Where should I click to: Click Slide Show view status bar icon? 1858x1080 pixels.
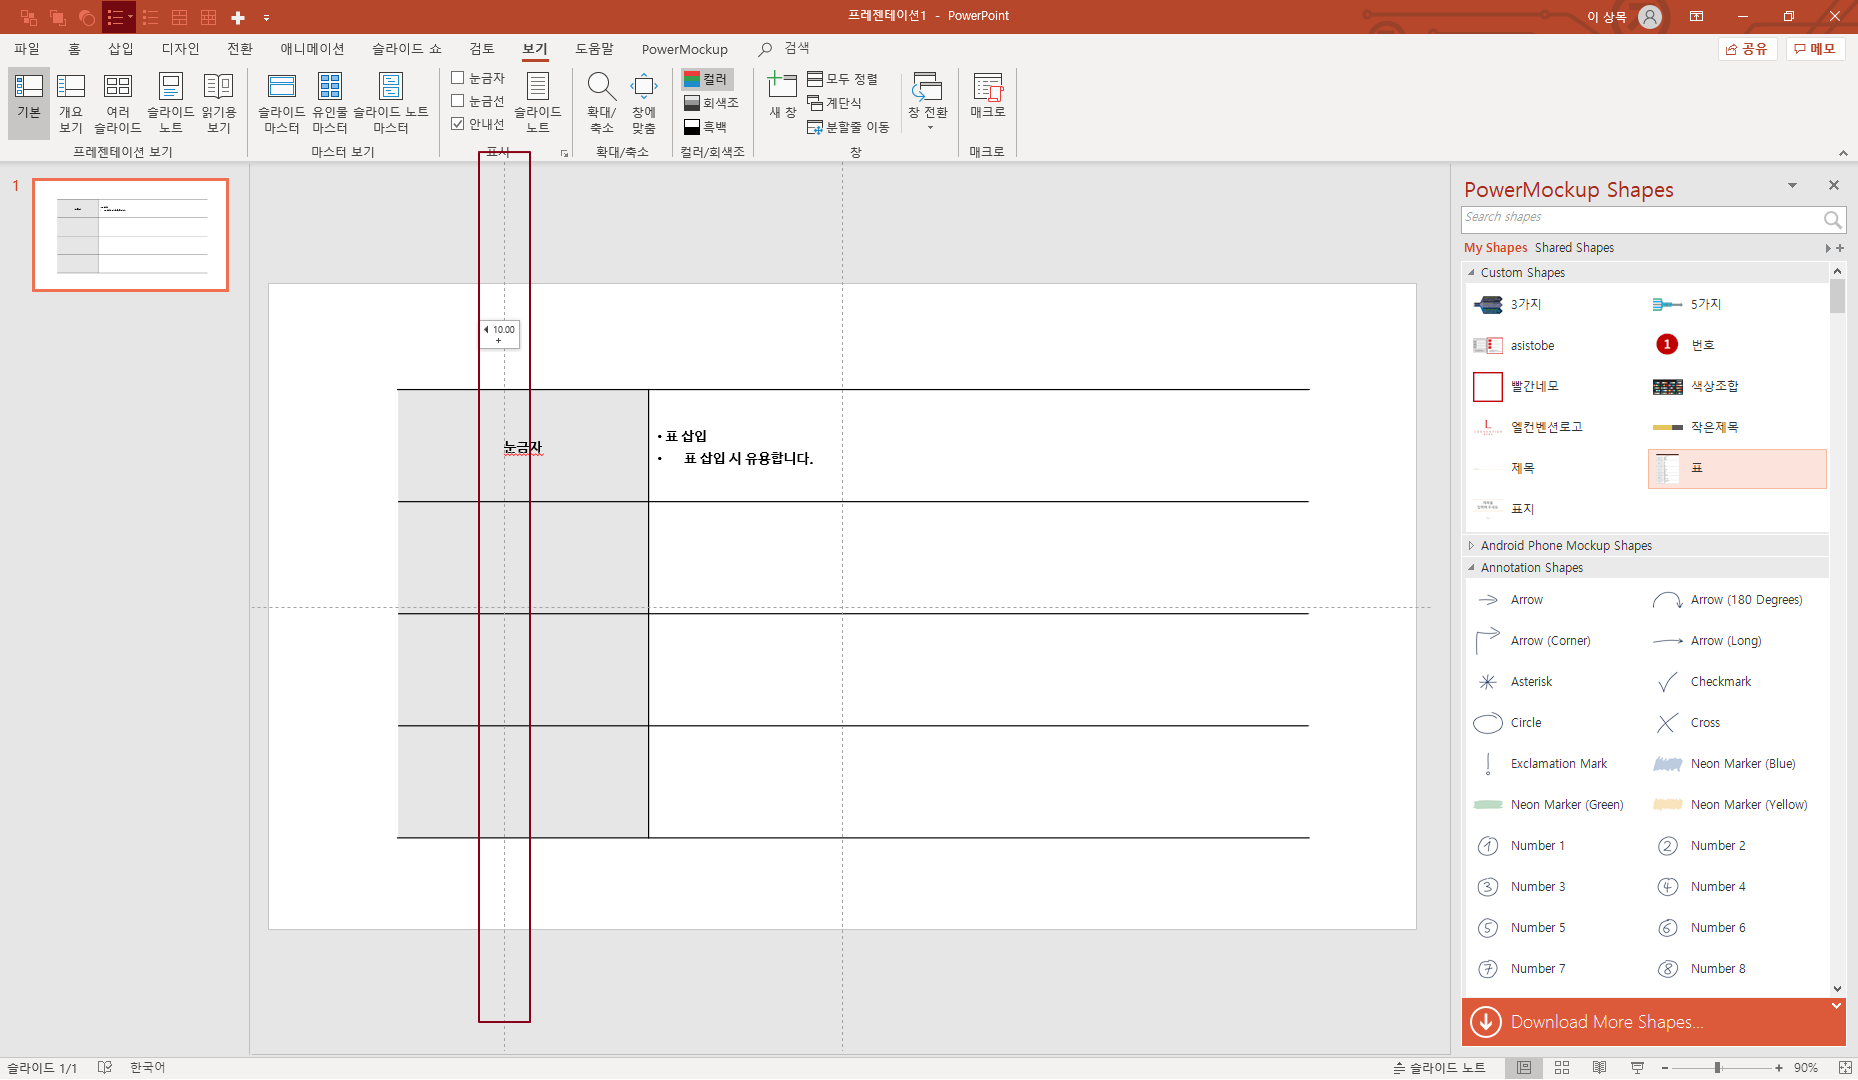tap(1637, 1068)
